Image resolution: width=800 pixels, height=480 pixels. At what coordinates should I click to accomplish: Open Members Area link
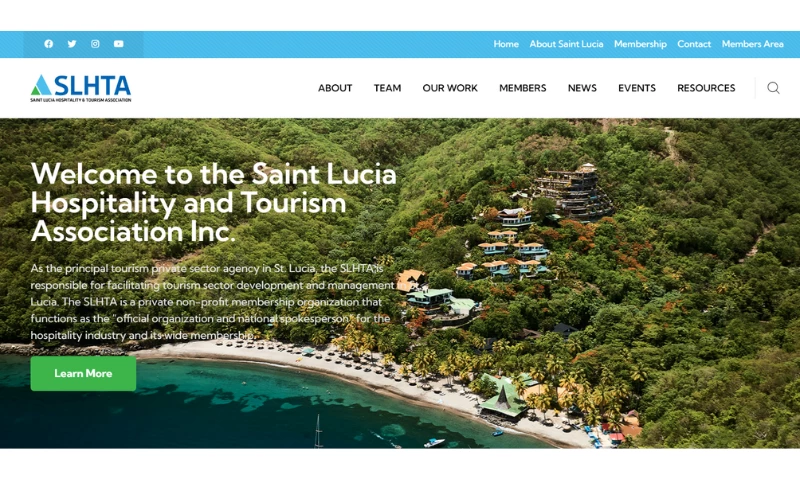(x=752, y=44)
